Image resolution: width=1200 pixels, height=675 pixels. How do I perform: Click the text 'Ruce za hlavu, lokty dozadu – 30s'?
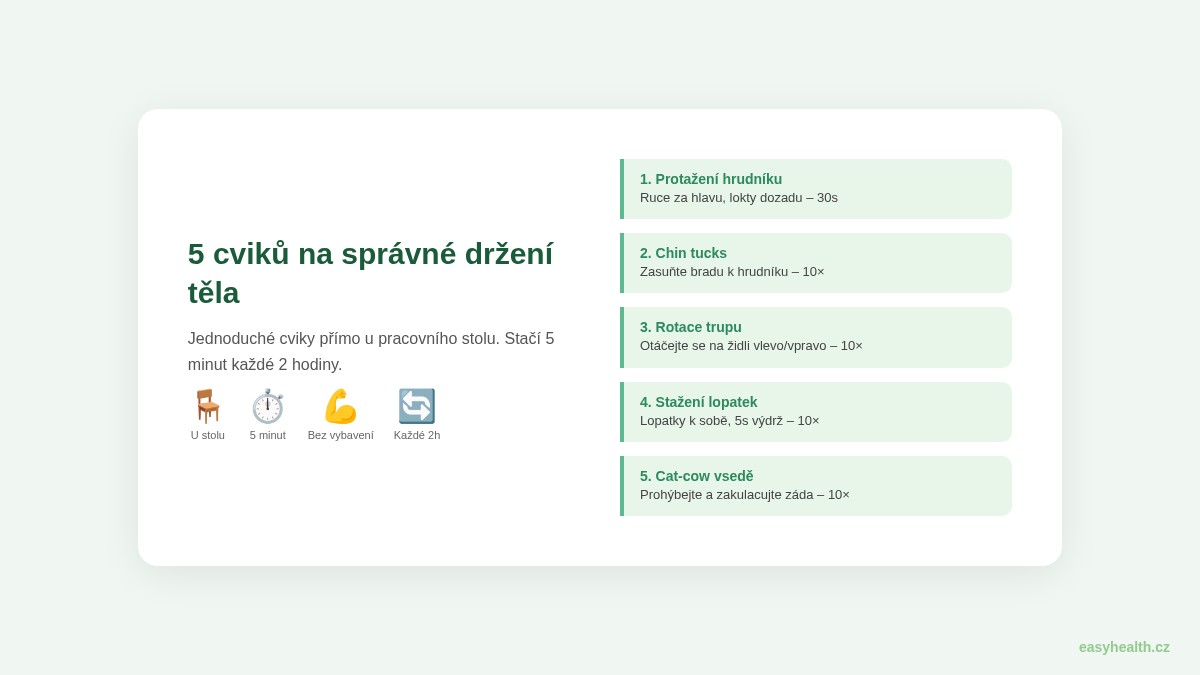pos(739,197)
